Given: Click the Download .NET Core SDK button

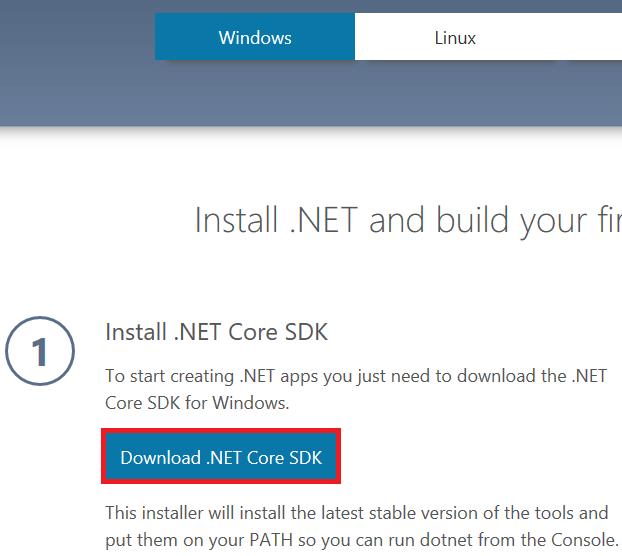Looking at the screenshot, I should [x=221, y=456].
